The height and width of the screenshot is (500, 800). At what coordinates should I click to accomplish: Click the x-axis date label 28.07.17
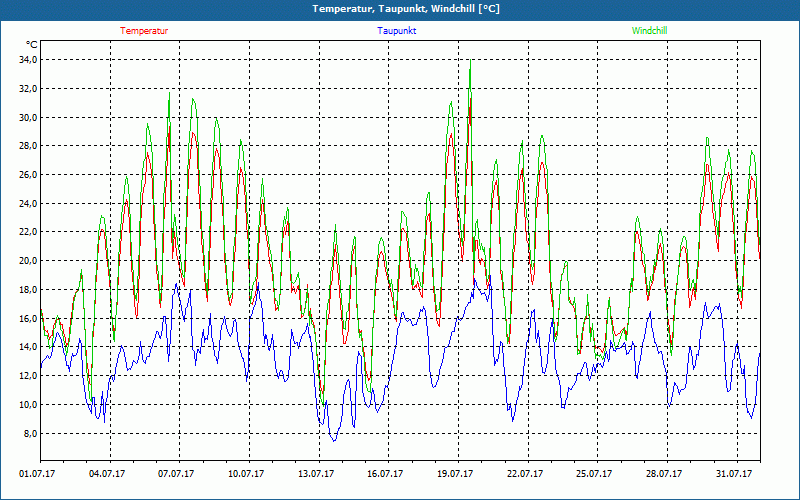coord(664,474)
